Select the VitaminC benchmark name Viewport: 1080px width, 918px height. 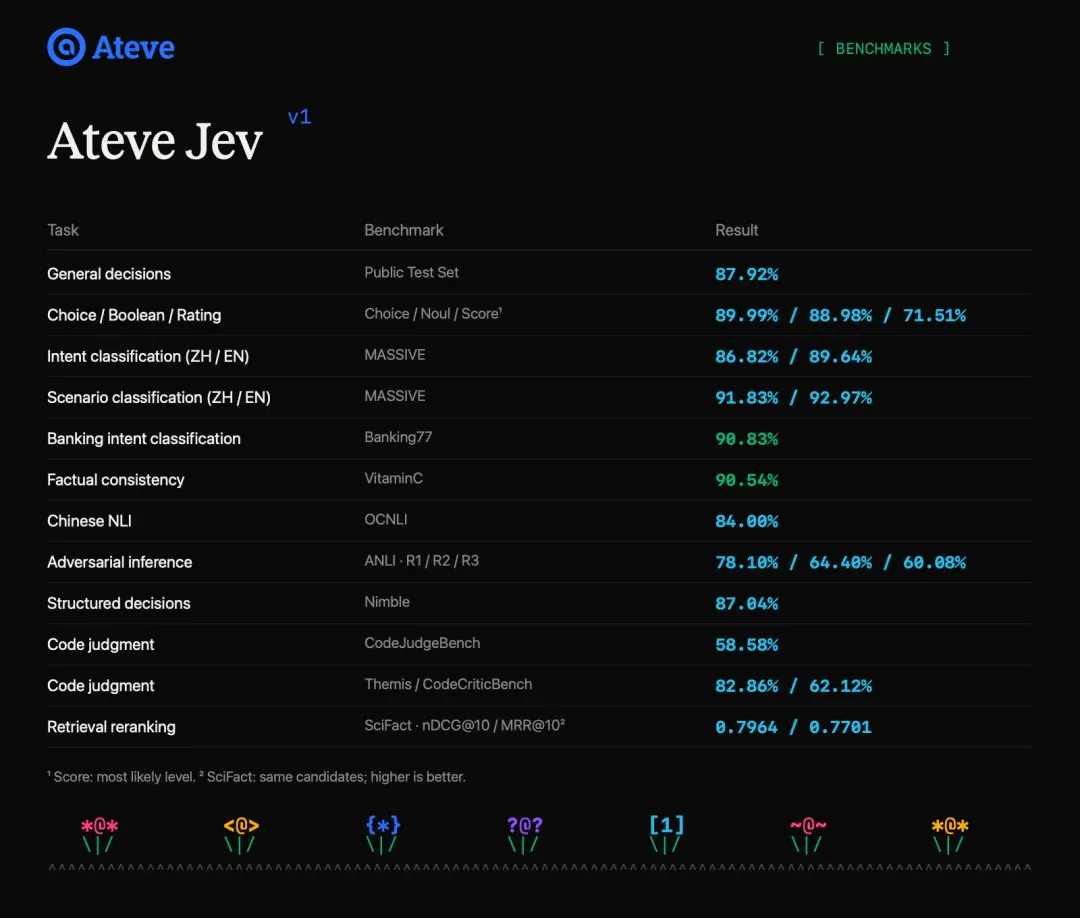(x=393, y=478)
